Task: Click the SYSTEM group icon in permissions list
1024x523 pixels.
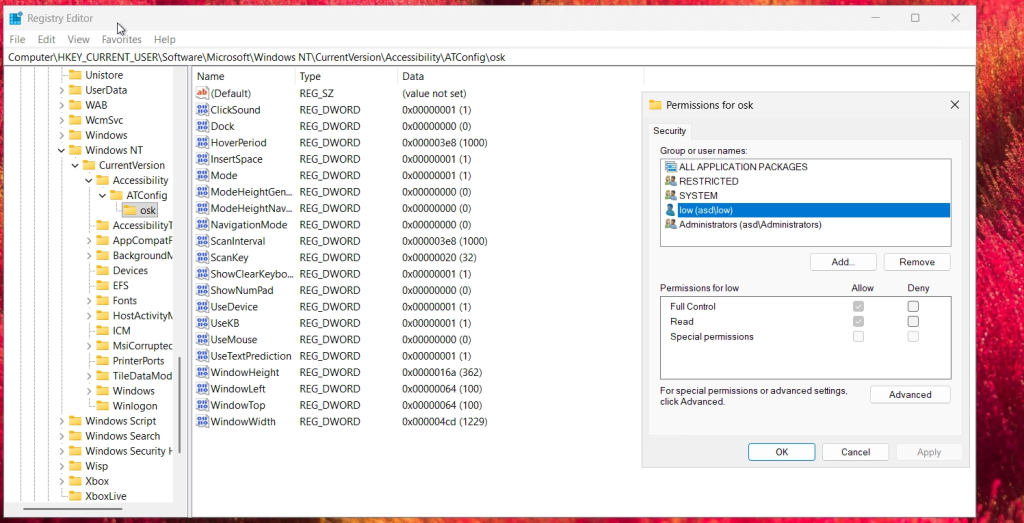Action: [x=670, y=196]
